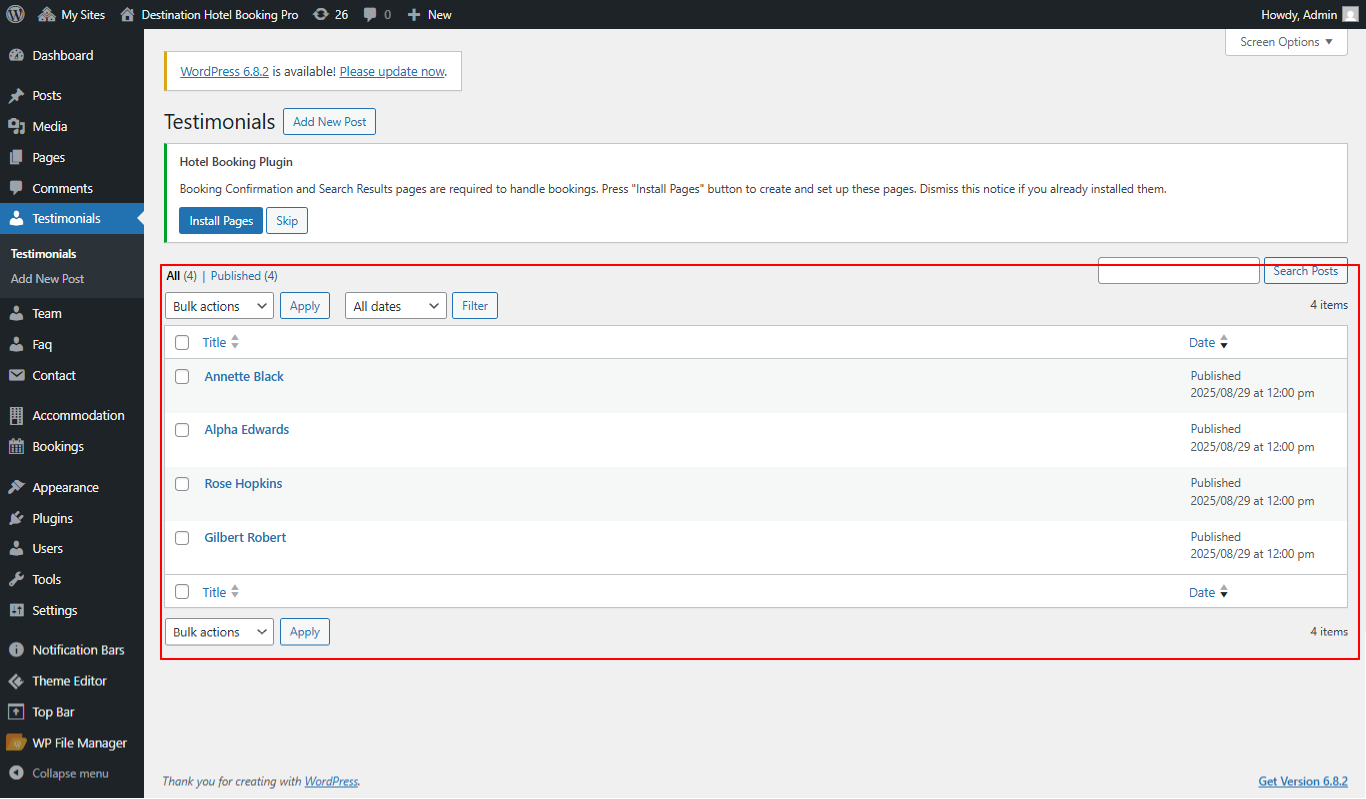Open Accommodation menu in sidebar
Screen dimensions: 1366x799
72,415
